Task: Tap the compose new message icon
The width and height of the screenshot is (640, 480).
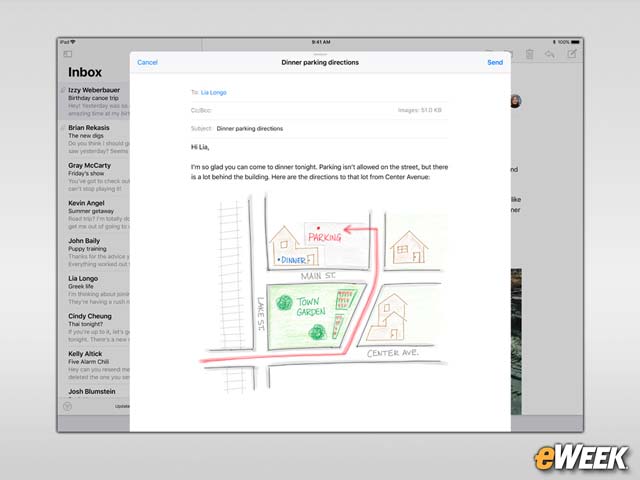Action: click(572, 53)
